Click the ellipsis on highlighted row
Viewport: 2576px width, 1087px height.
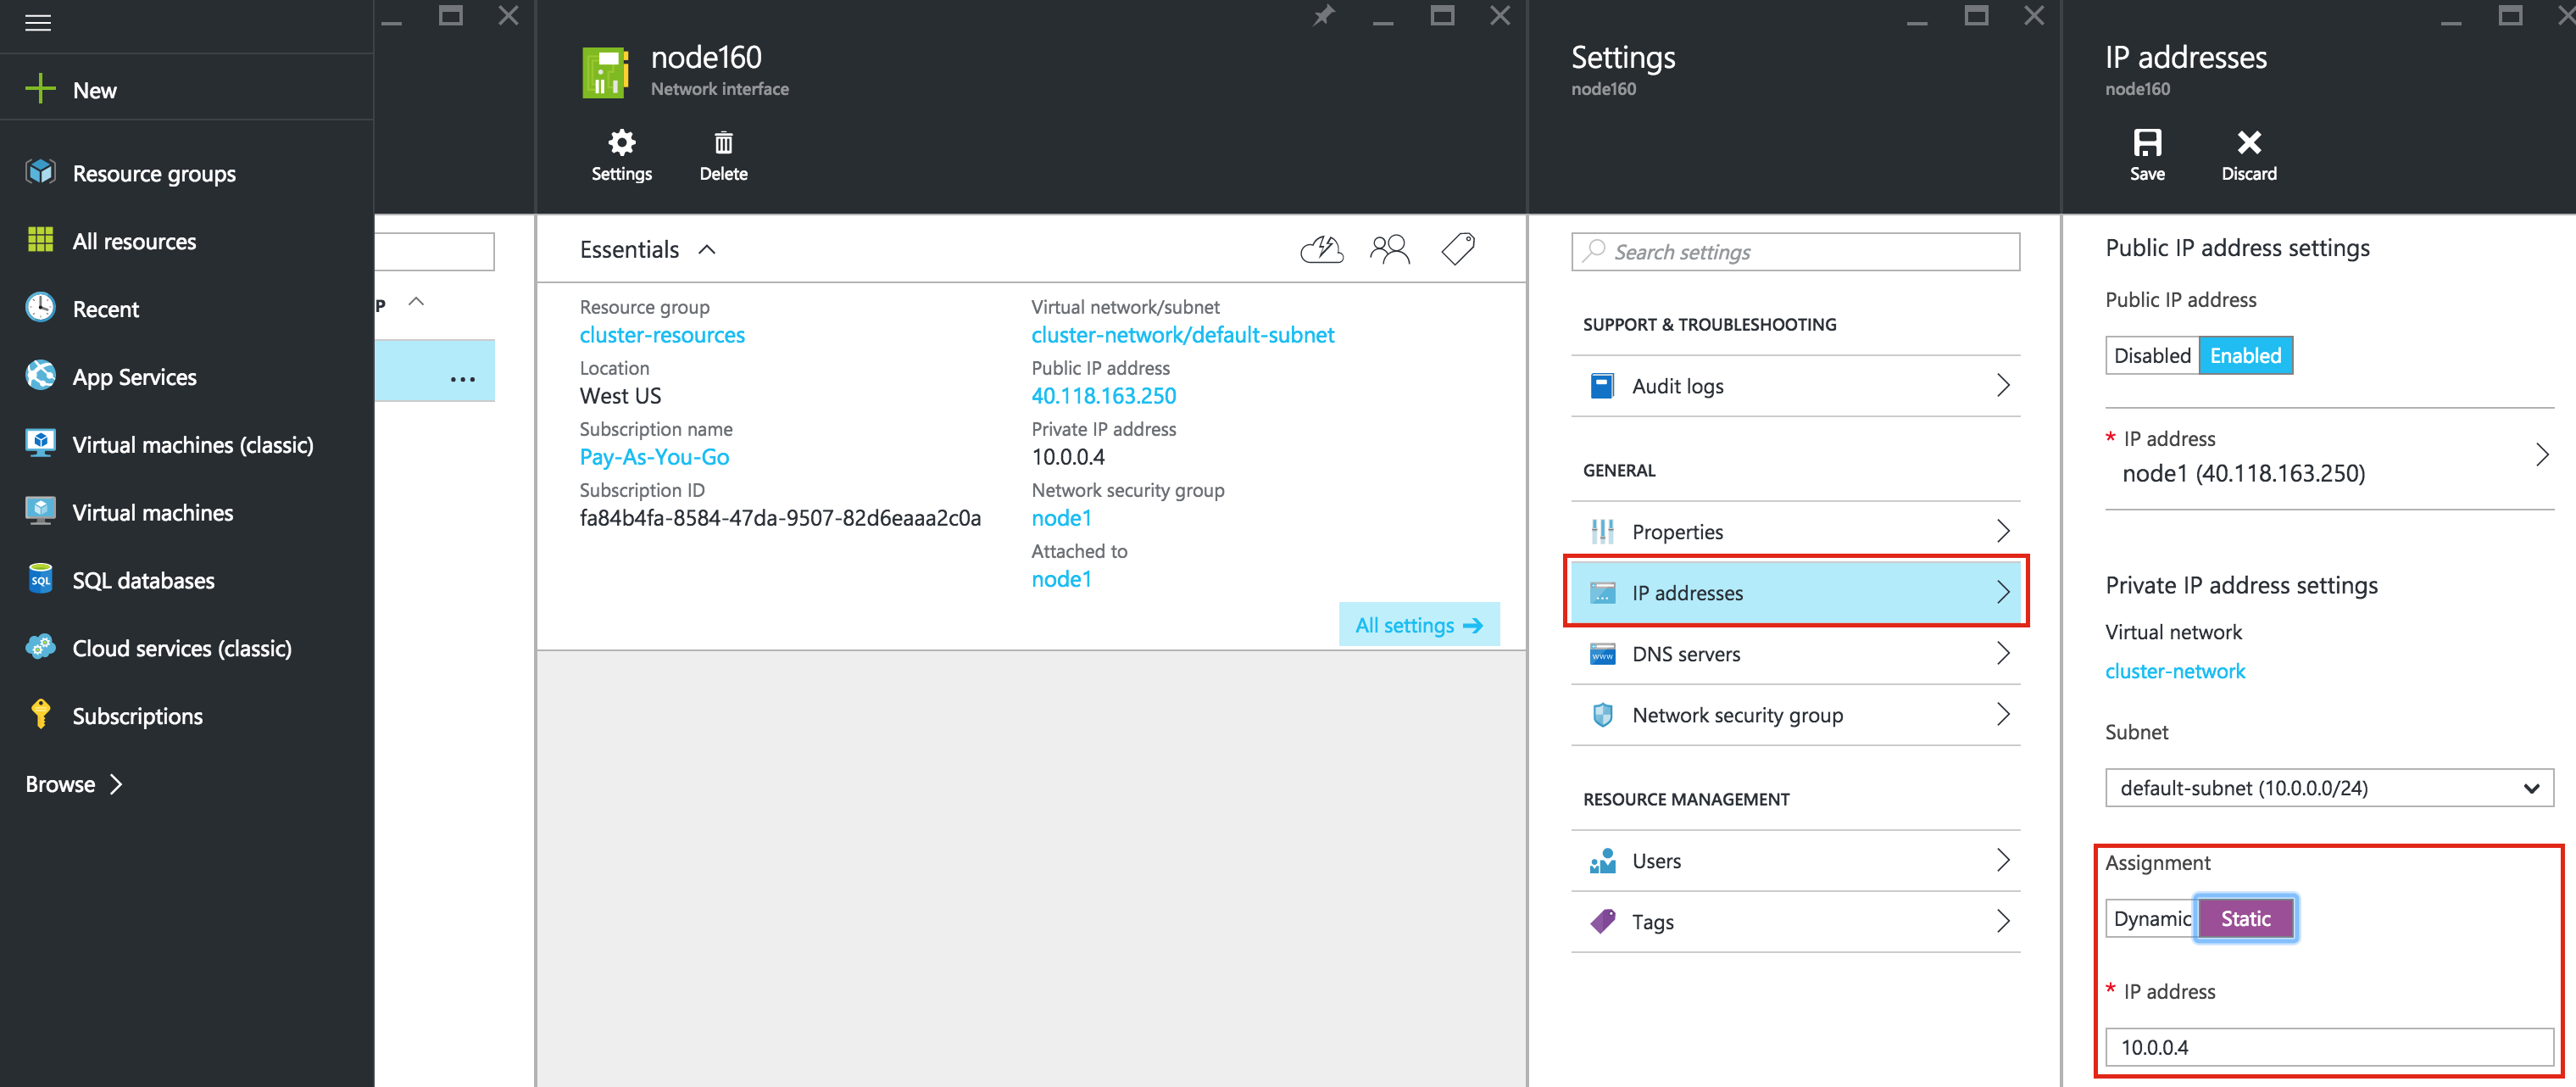tap(462, 379)
